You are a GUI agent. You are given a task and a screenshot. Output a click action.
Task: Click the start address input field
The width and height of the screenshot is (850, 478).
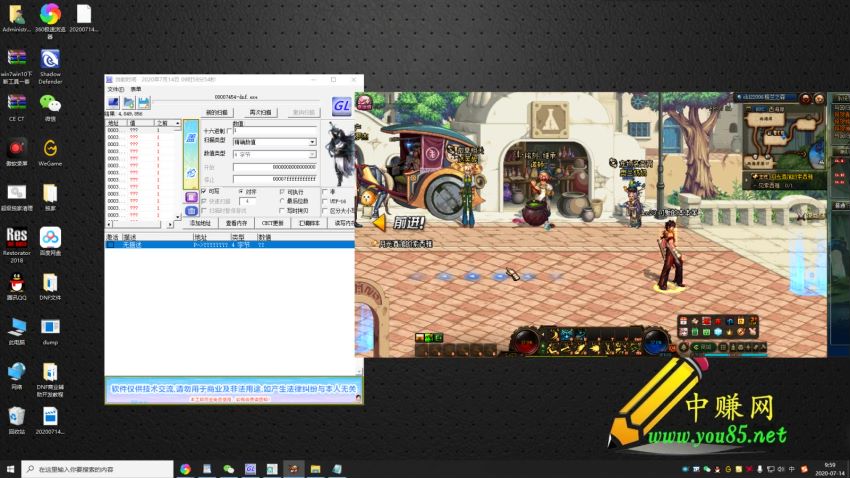(275, 167)
